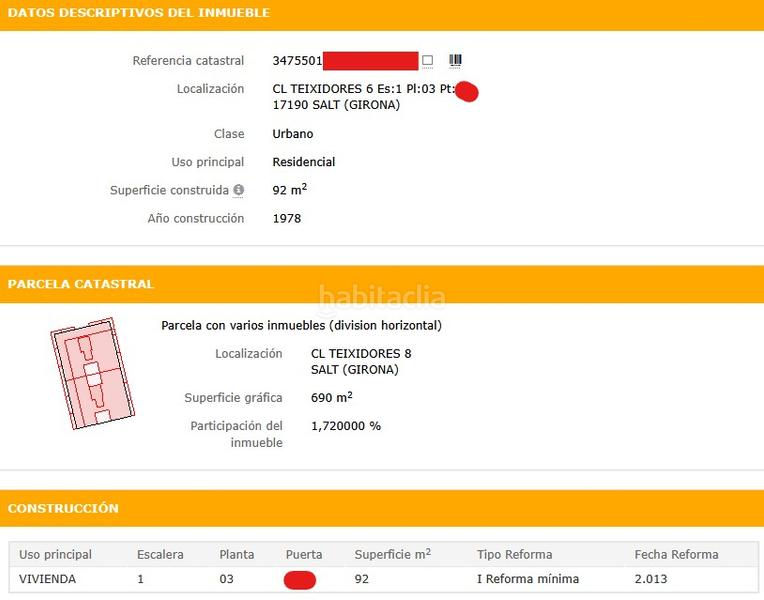Click the I Reforma mínima cell
The height and width of the screenshot is (600, 764).
click(x=527, y=579)
